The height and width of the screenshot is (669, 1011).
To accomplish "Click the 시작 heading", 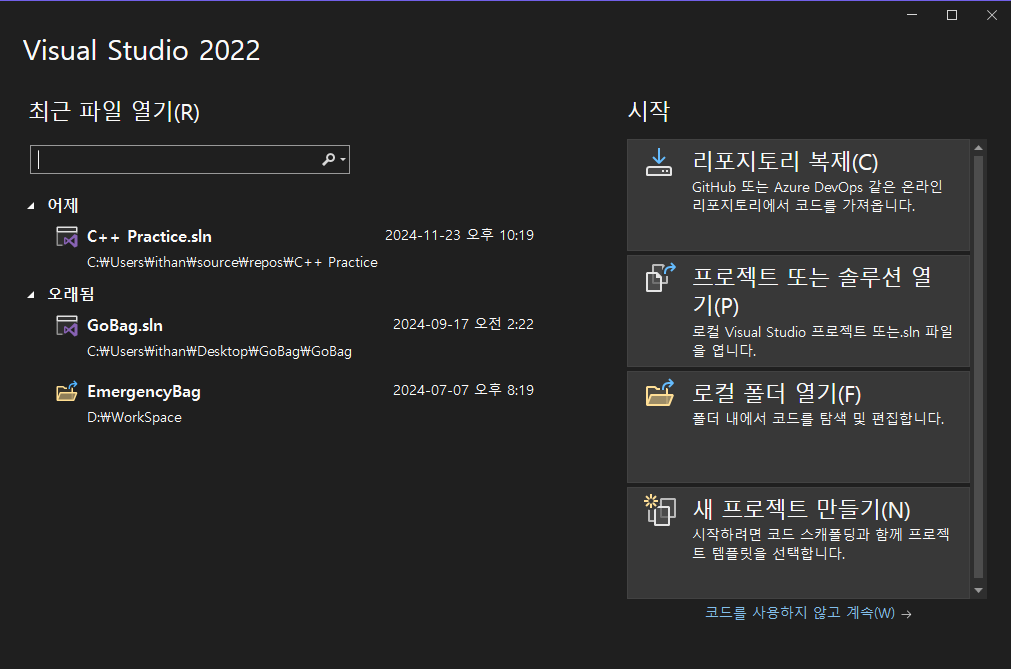I will [x=649, y=111].
